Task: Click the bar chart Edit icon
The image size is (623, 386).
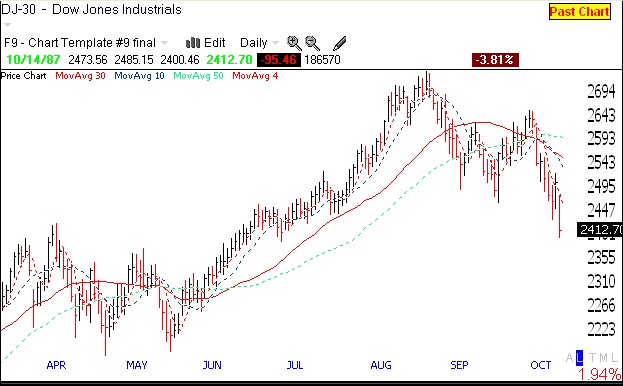Action: [x=193, y=42]
